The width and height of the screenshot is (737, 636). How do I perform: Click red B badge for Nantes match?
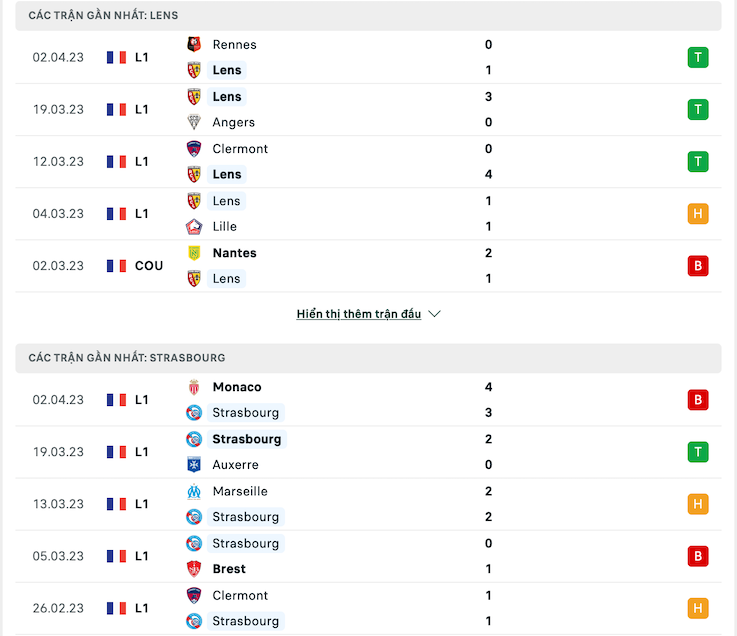(698, 266)
